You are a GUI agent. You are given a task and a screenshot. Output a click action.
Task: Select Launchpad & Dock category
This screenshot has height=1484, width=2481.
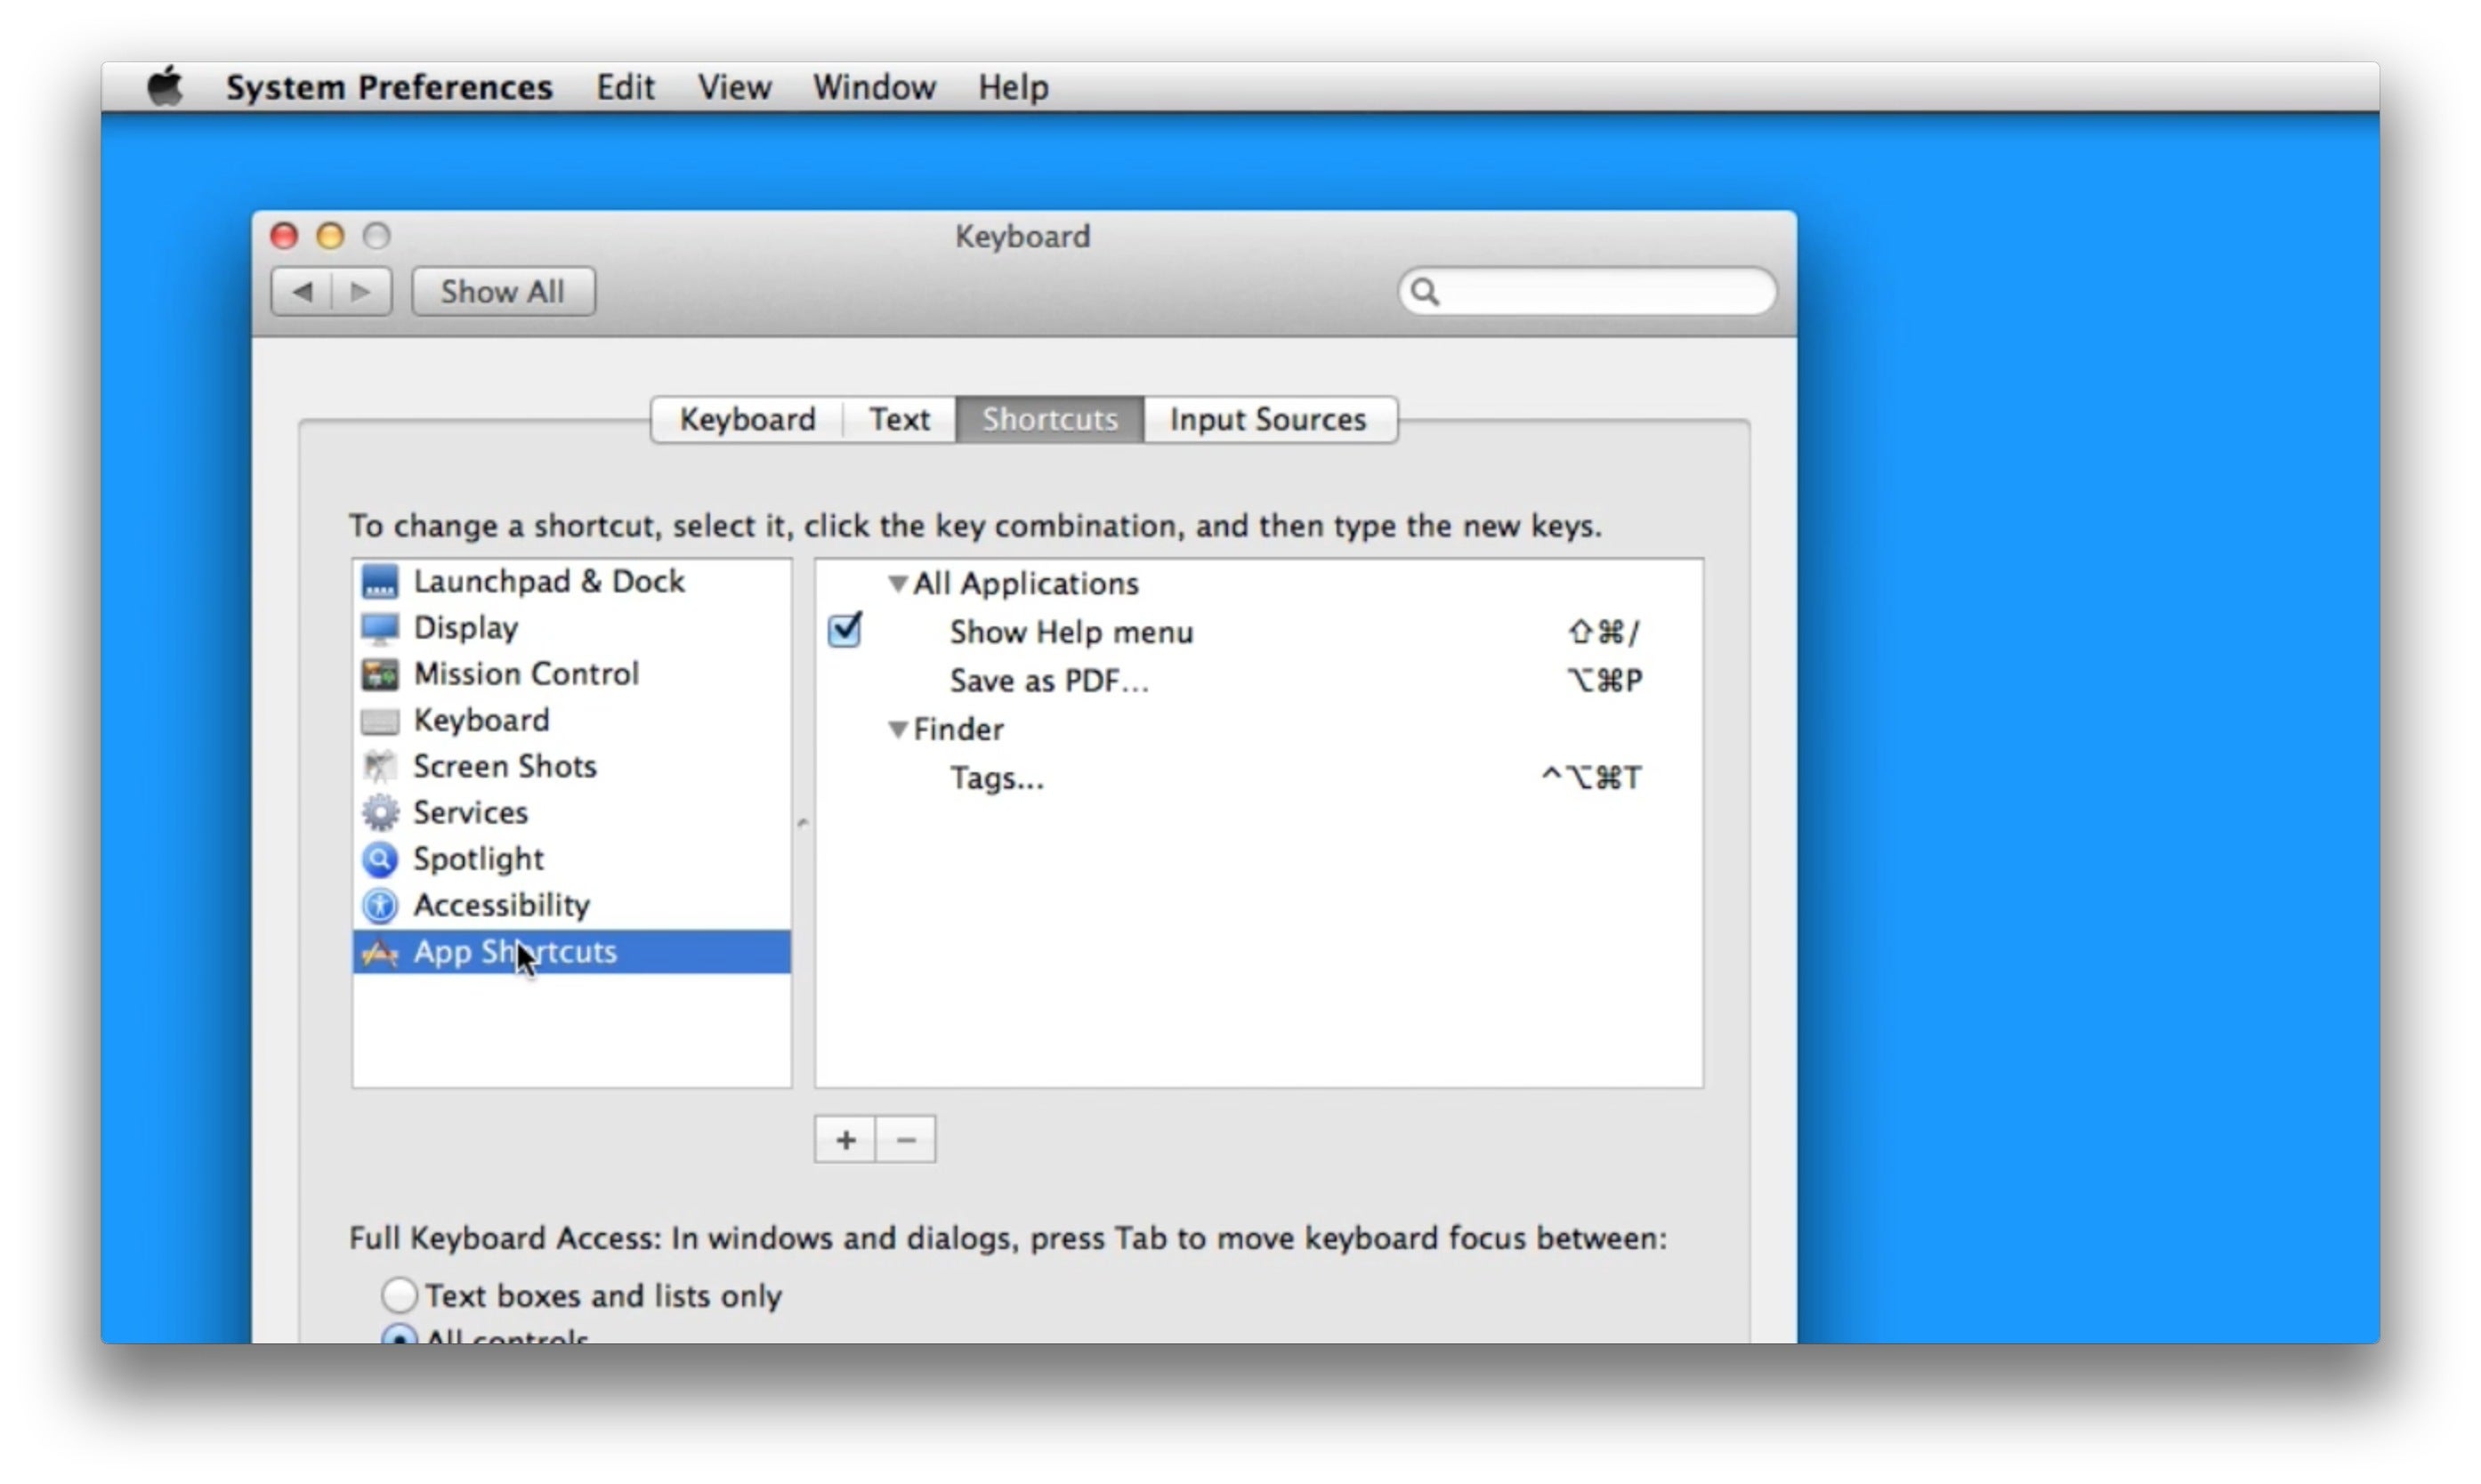point(571,581)
